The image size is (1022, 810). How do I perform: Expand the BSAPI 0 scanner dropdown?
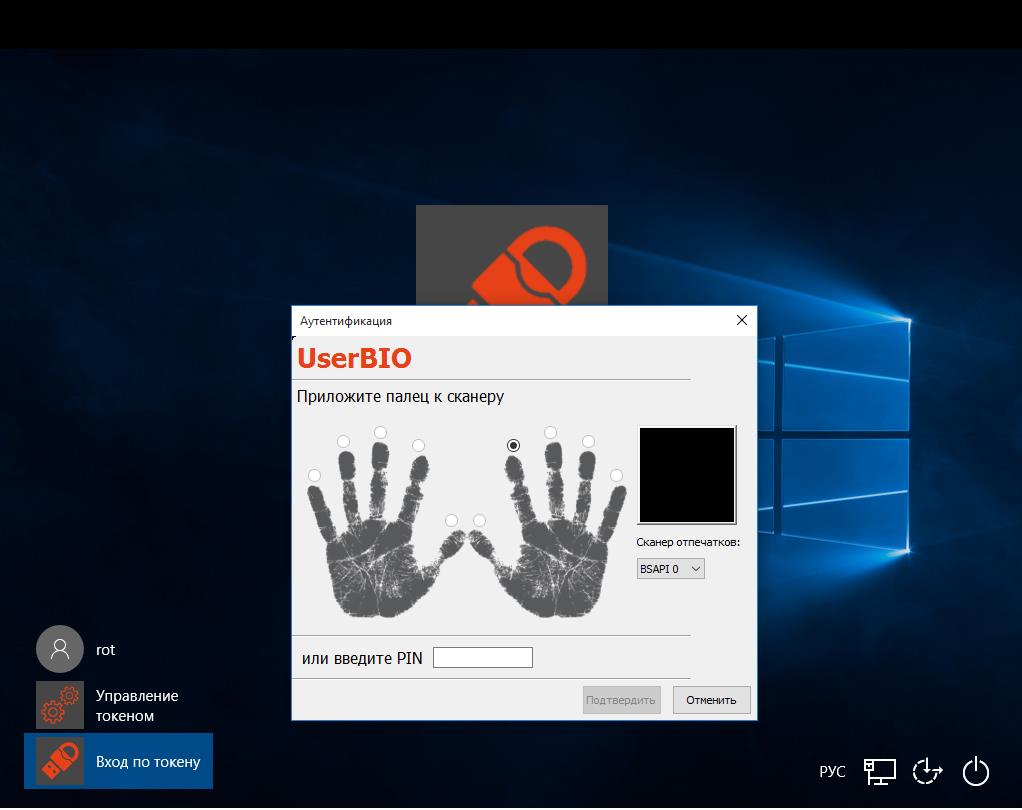click(671, 569)
